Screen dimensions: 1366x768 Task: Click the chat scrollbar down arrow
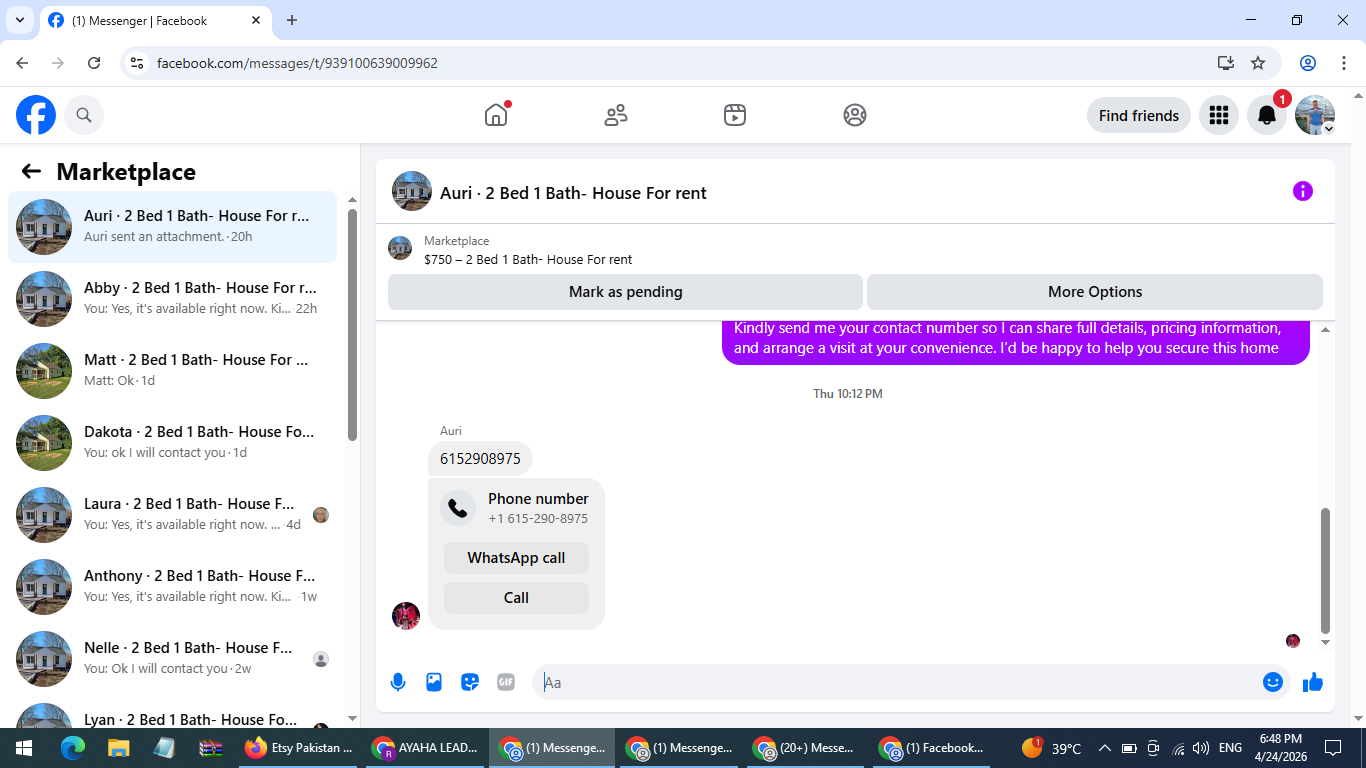[1326, 642]
